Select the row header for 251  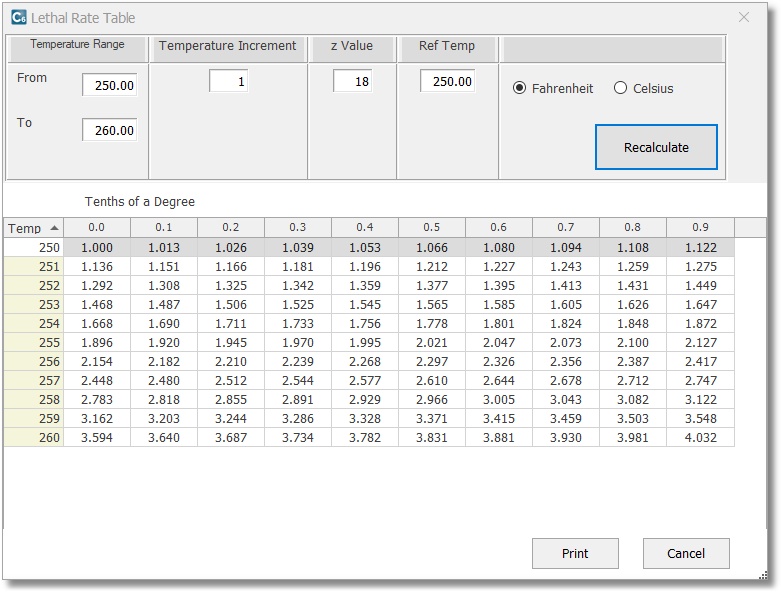point(33,266)
